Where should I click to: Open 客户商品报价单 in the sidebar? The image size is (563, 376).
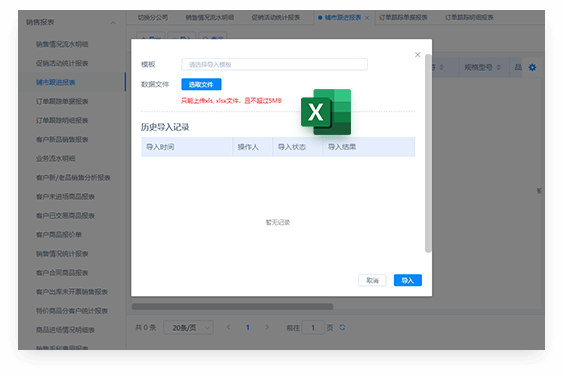(x=59, y=235)
